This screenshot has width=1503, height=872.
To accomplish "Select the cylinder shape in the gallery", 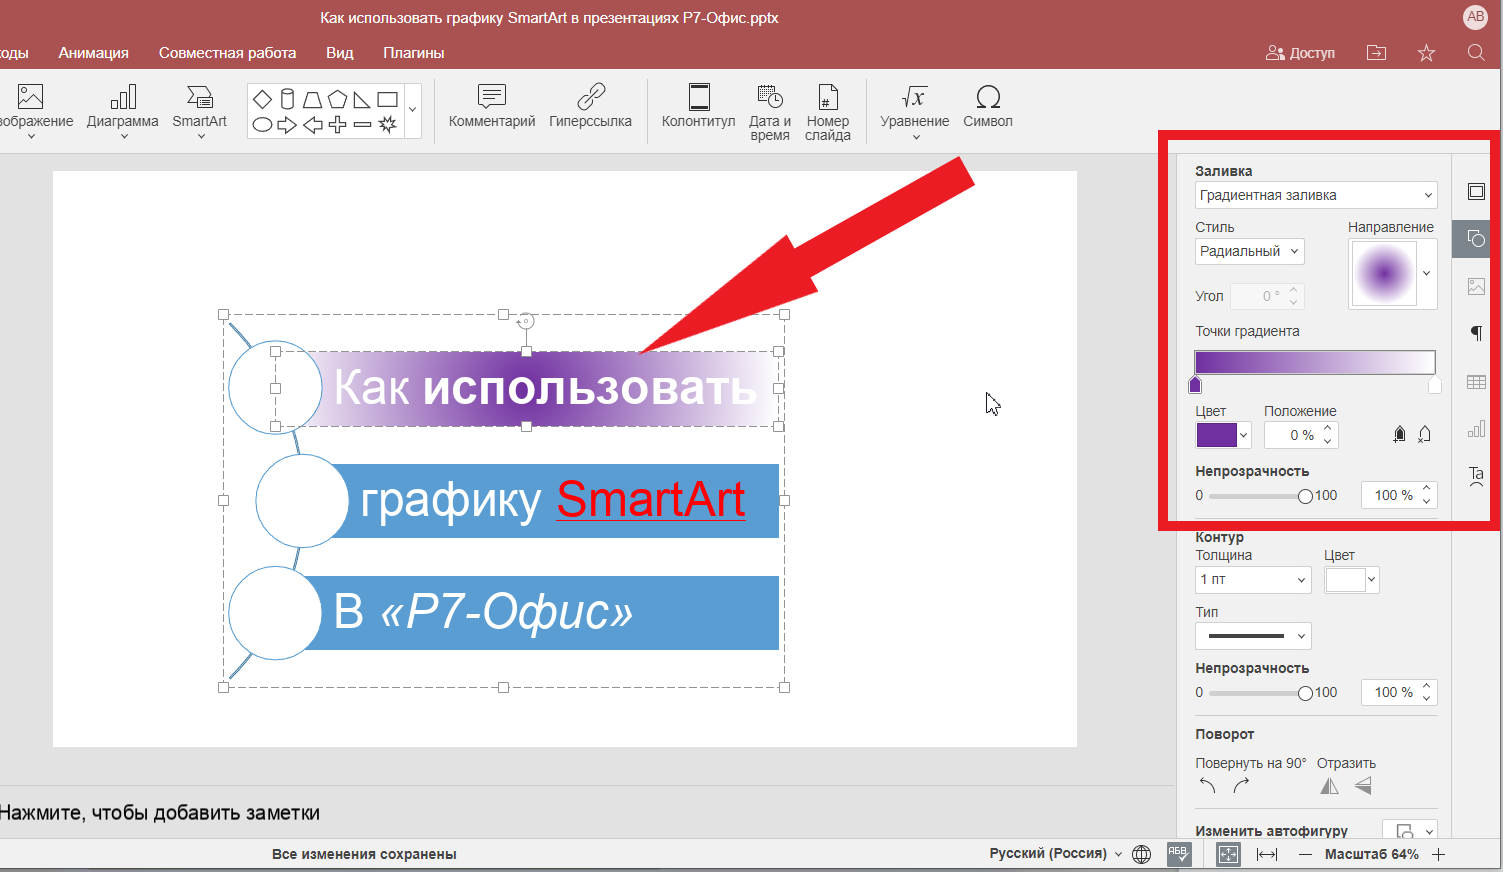I will (x=287, y=99).
